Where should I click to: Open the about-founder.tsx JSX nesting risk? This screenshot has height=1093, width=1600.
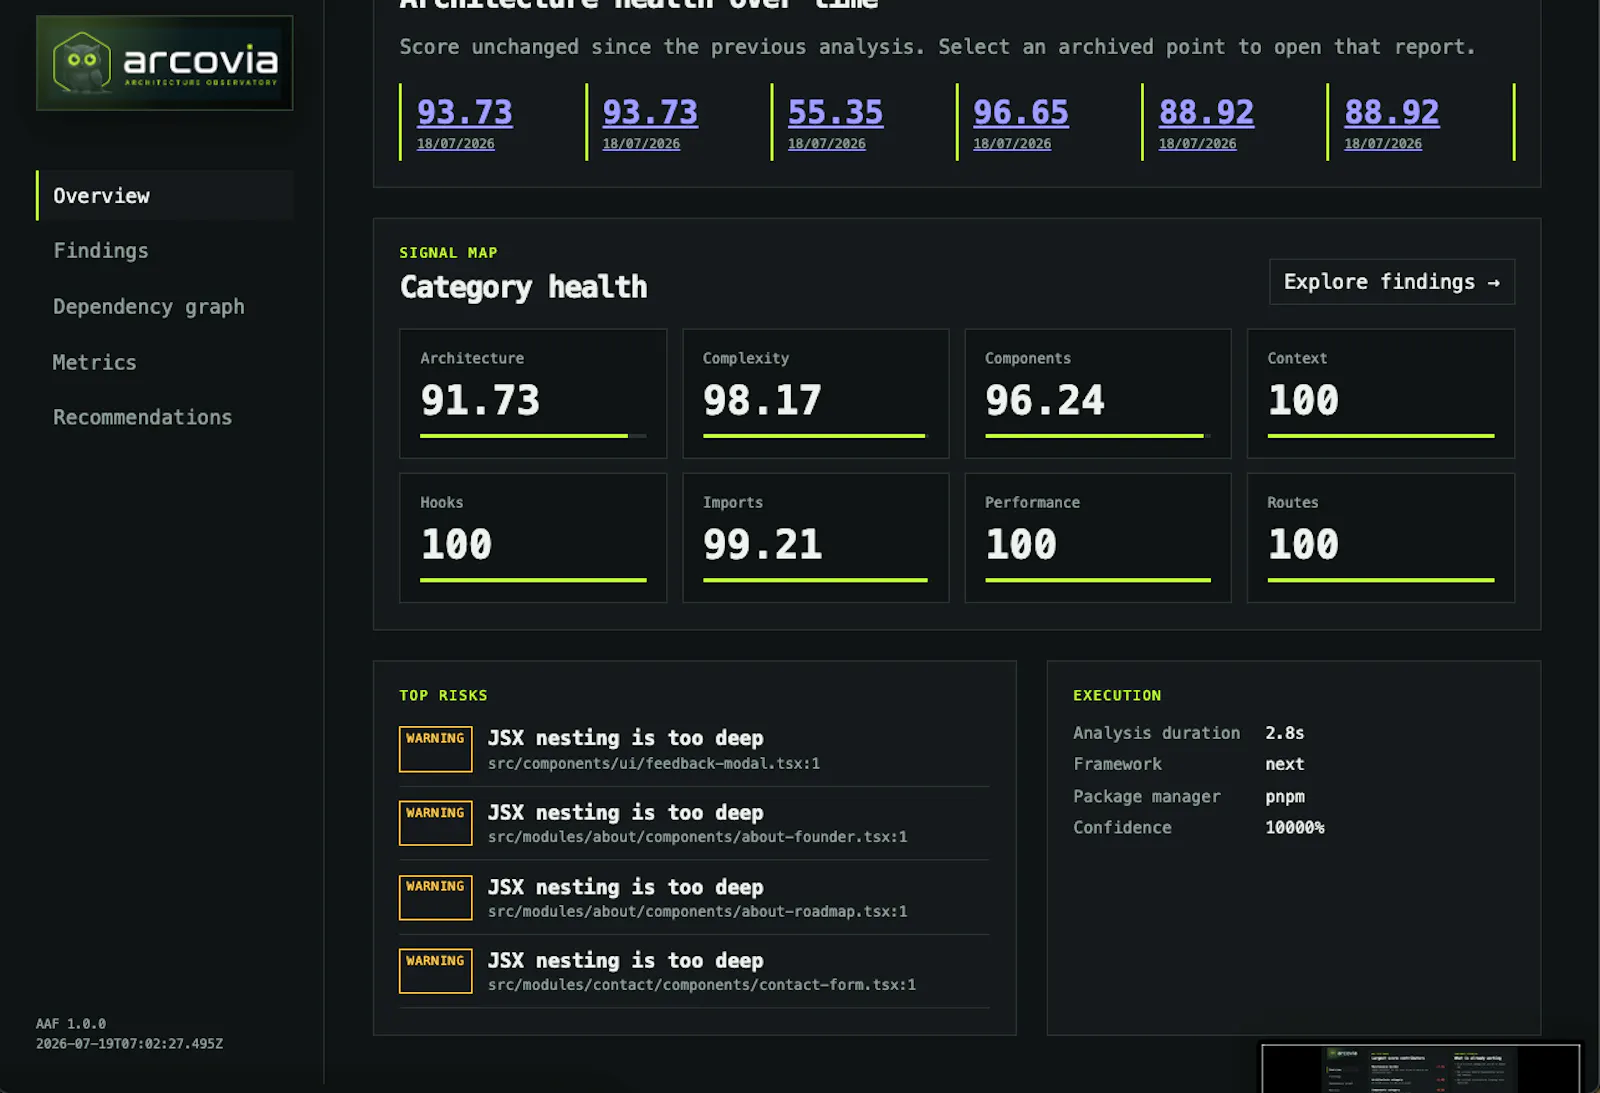694,823
